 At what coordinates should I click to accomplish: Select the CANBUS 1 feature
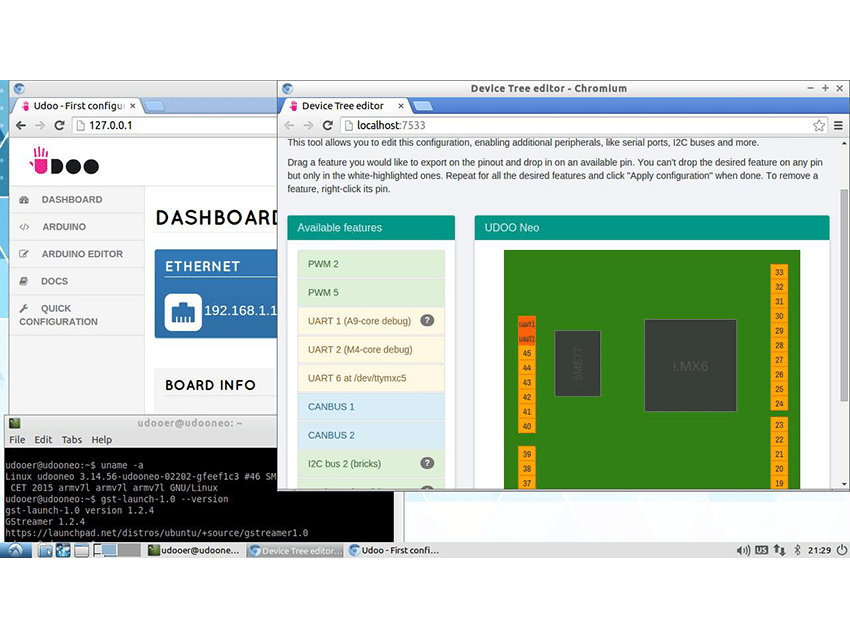[x=371, y=407]
